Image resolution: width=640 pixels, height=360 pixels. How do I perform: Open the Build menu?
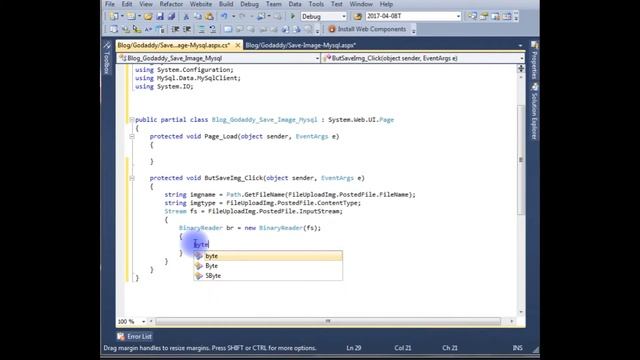pyautogui.click(x=226, y=4)
